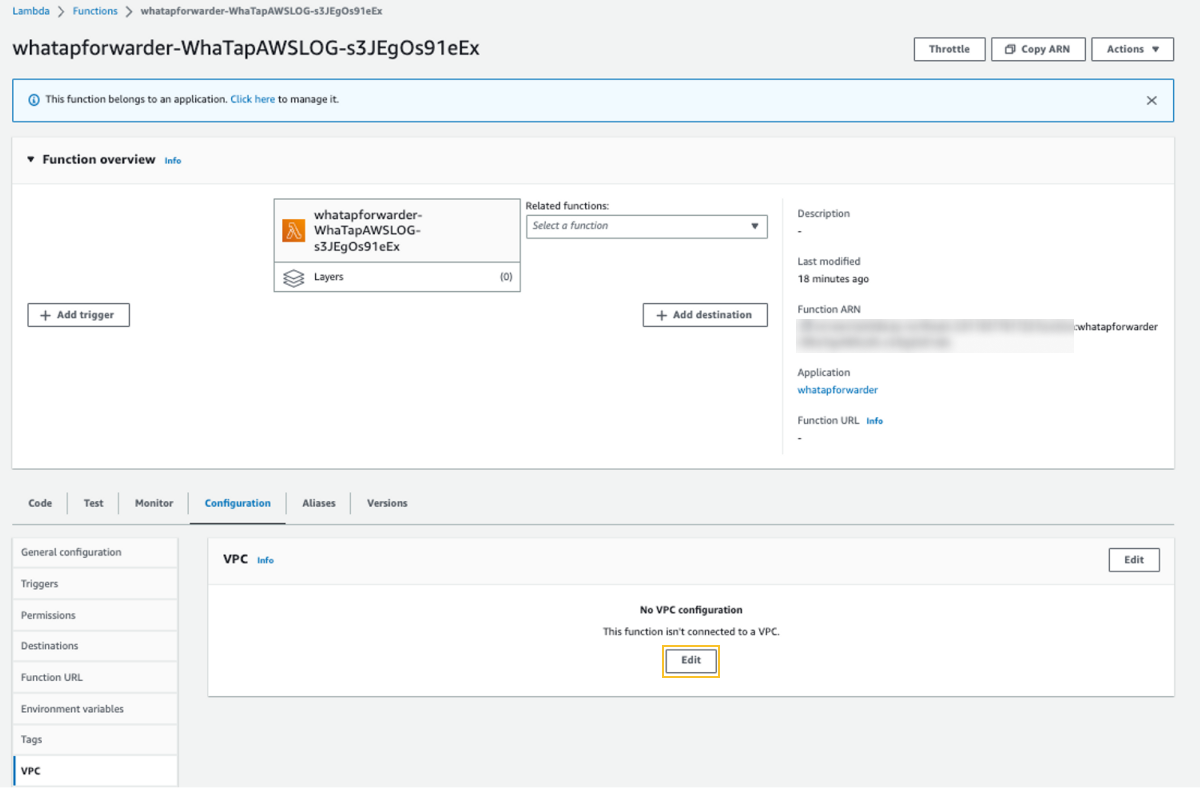
Task: Open the Related functions dropdown
Action: click(x=646, y=226)
